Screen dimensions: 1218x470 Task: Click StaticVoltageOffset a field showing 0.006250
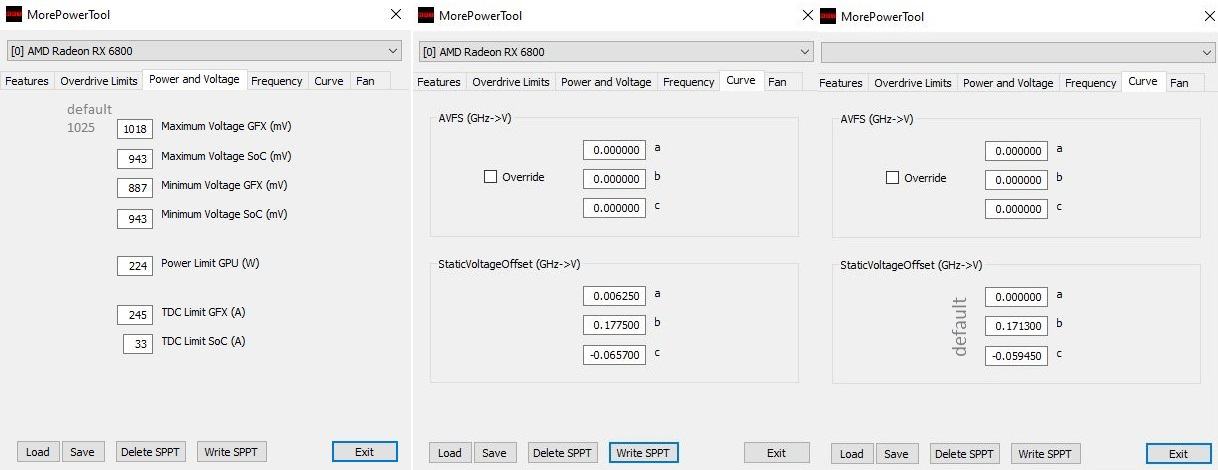pyautogui.click(x=614, y=296)
